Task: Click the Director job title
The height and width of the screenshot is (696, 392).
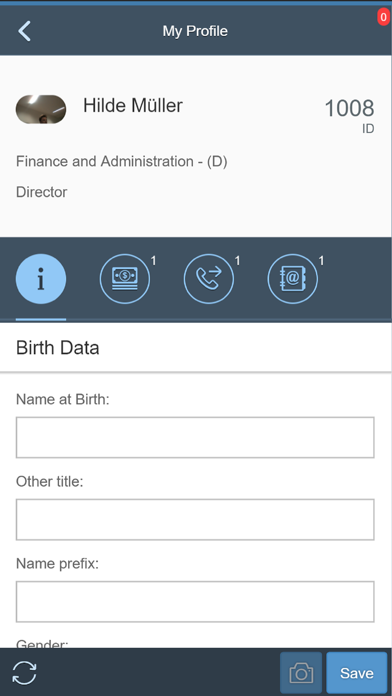Action: pos(42,192)
